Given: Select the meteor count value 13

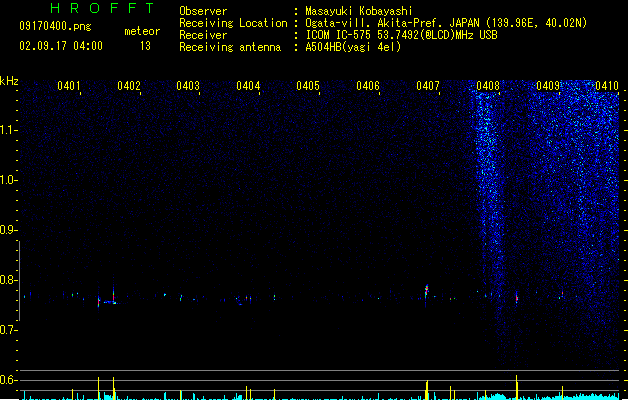Looking at the screenshot, I should coord(145,46).
